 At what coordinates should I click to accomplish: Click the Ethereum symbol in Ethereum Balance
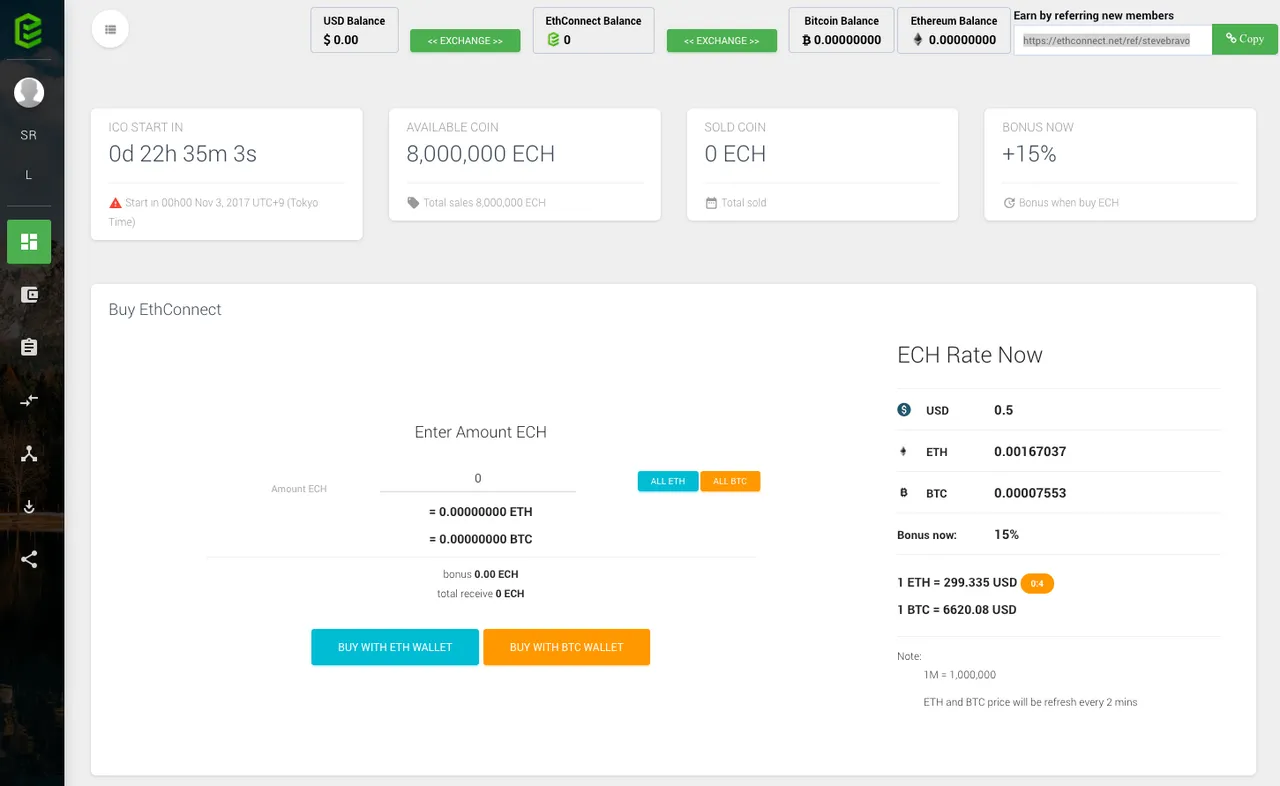(x=918, y=40)
